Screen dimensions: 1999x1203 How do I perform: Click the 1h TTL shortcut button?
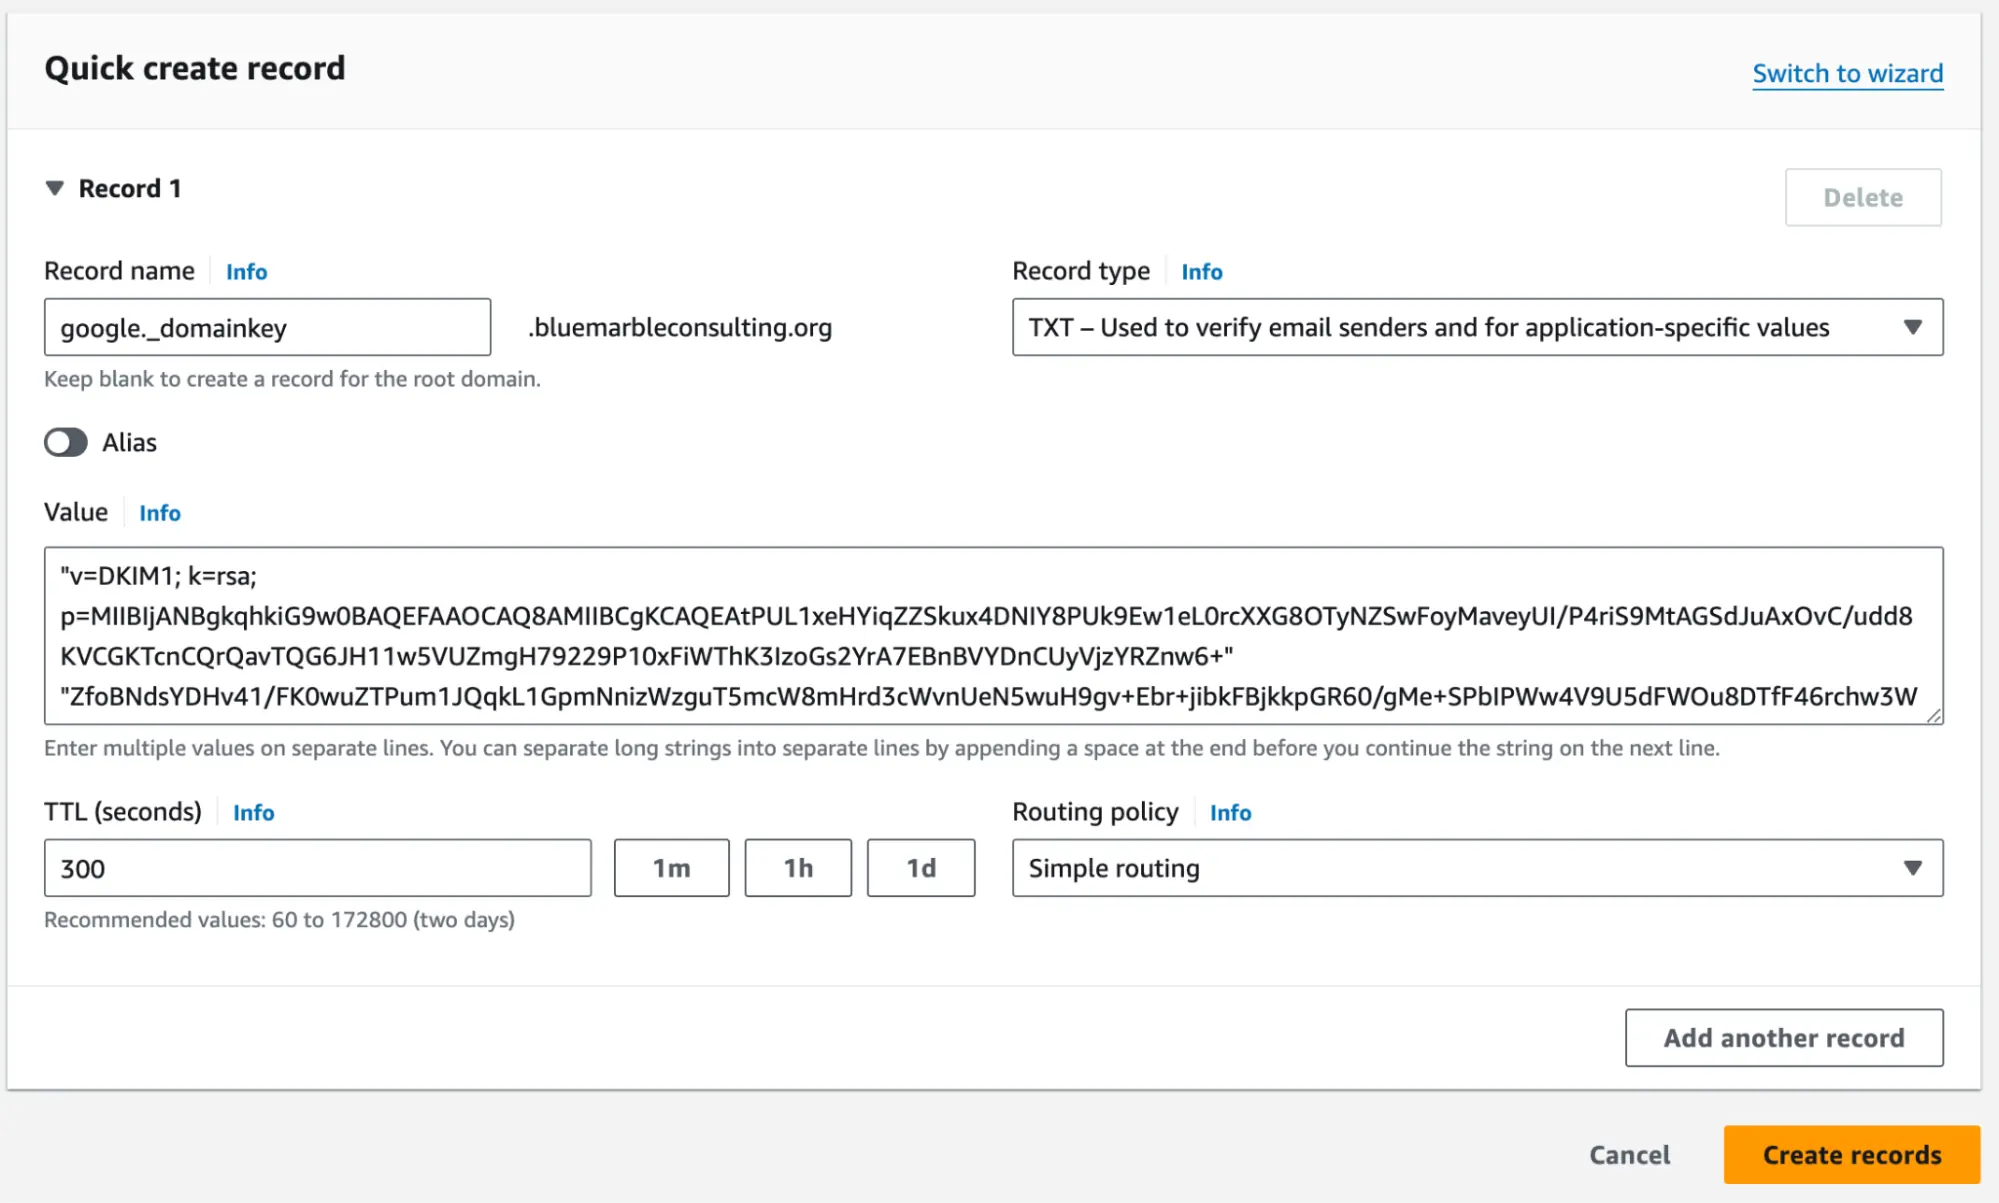pos(798,868)
